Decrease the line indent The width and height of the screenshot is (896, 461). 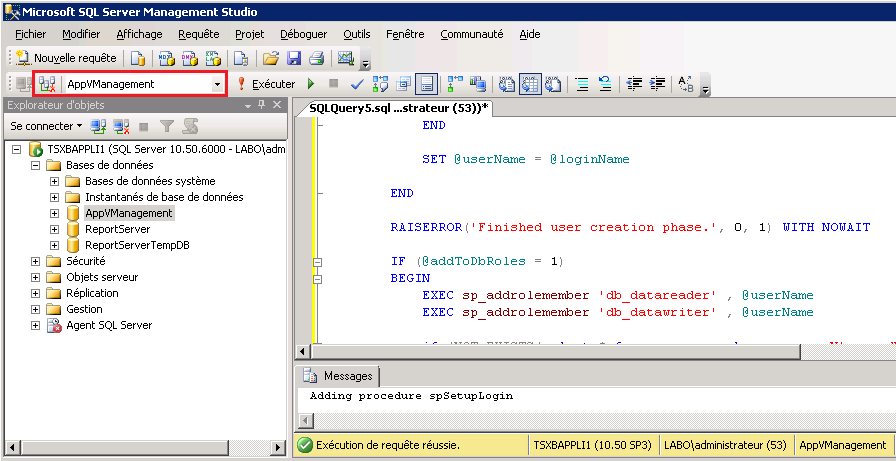634,85
